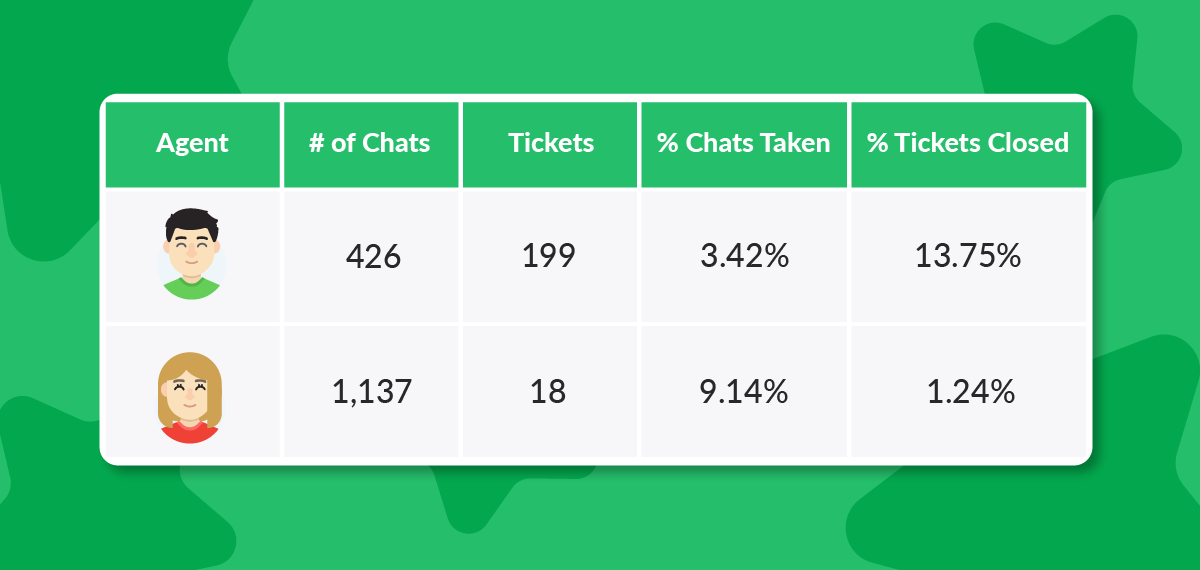Select the 18 tickets cell

548,391
